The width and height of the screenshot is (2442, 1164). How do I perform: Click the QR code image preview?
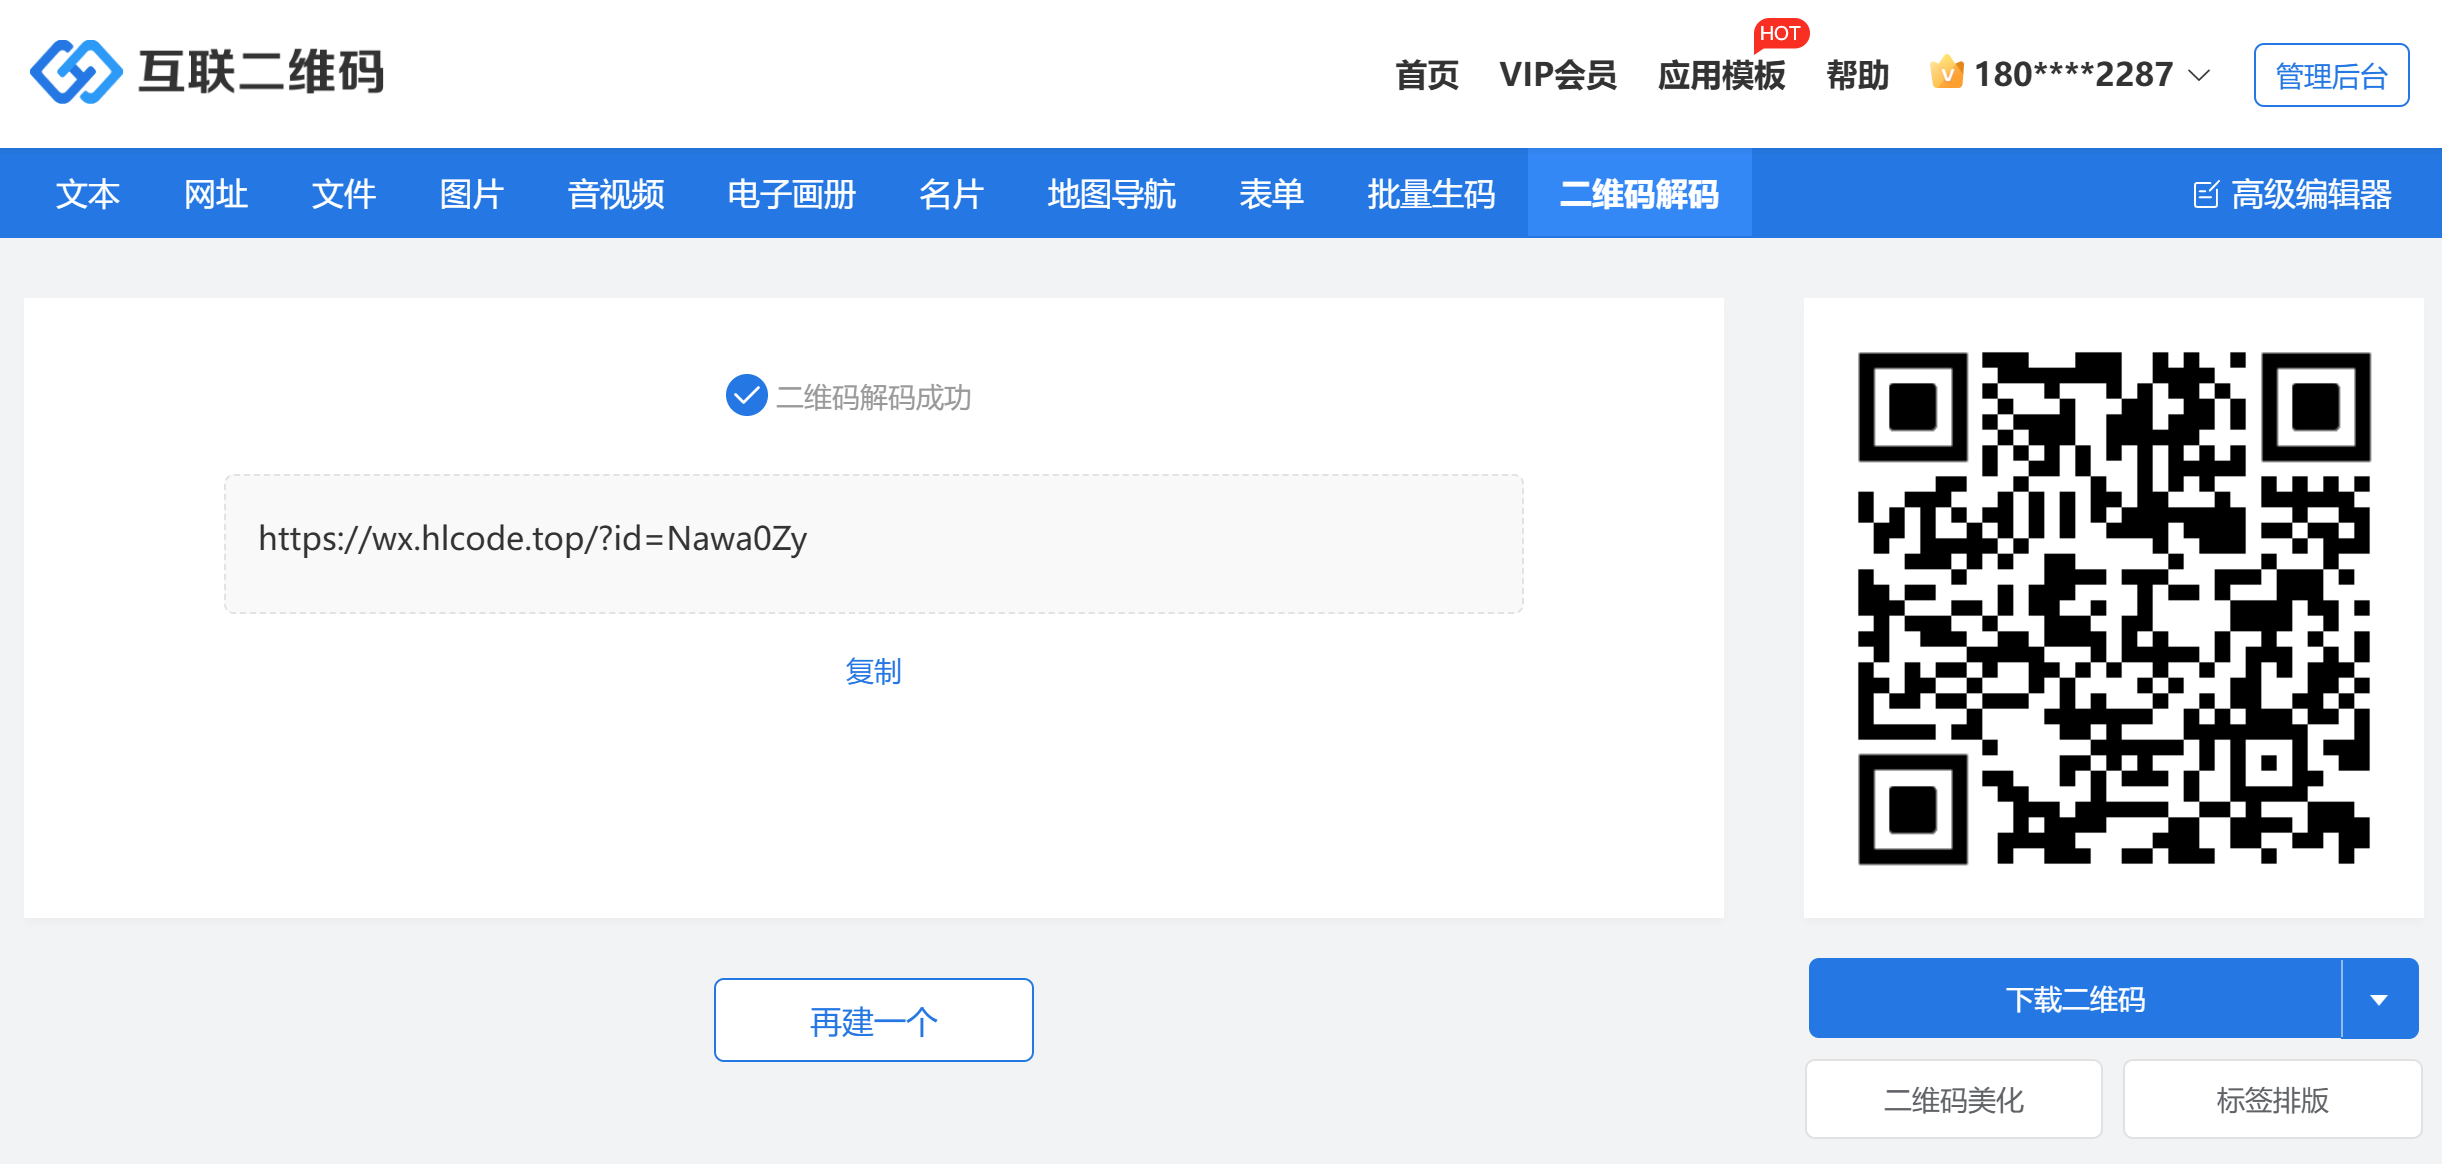2114,608
